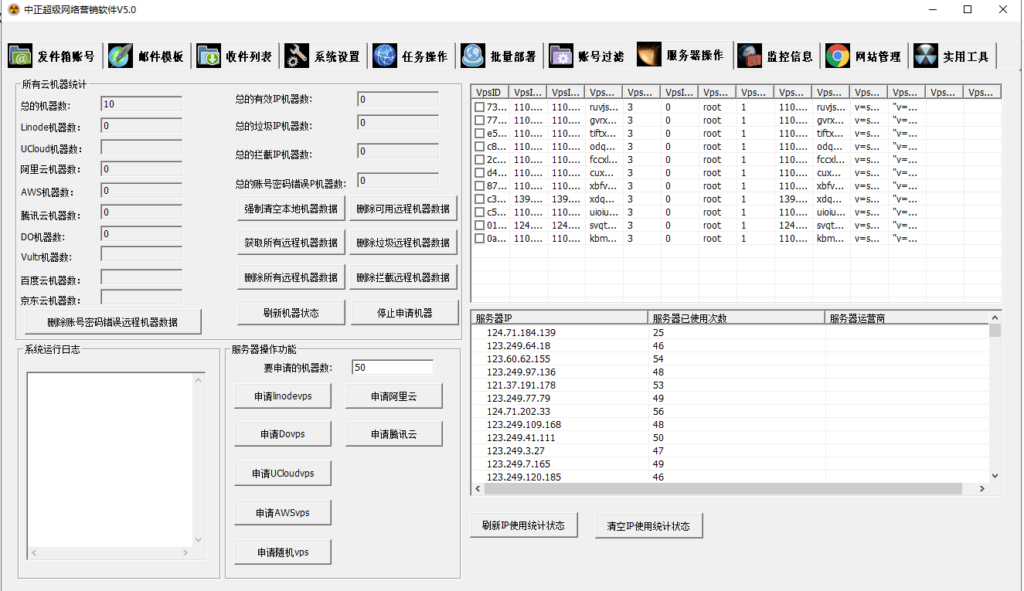Image resolution: width=1024 pixels, height=591 pixels.
Task: Select checkbox of VpsID 87 row
Action: coord(479,186)
